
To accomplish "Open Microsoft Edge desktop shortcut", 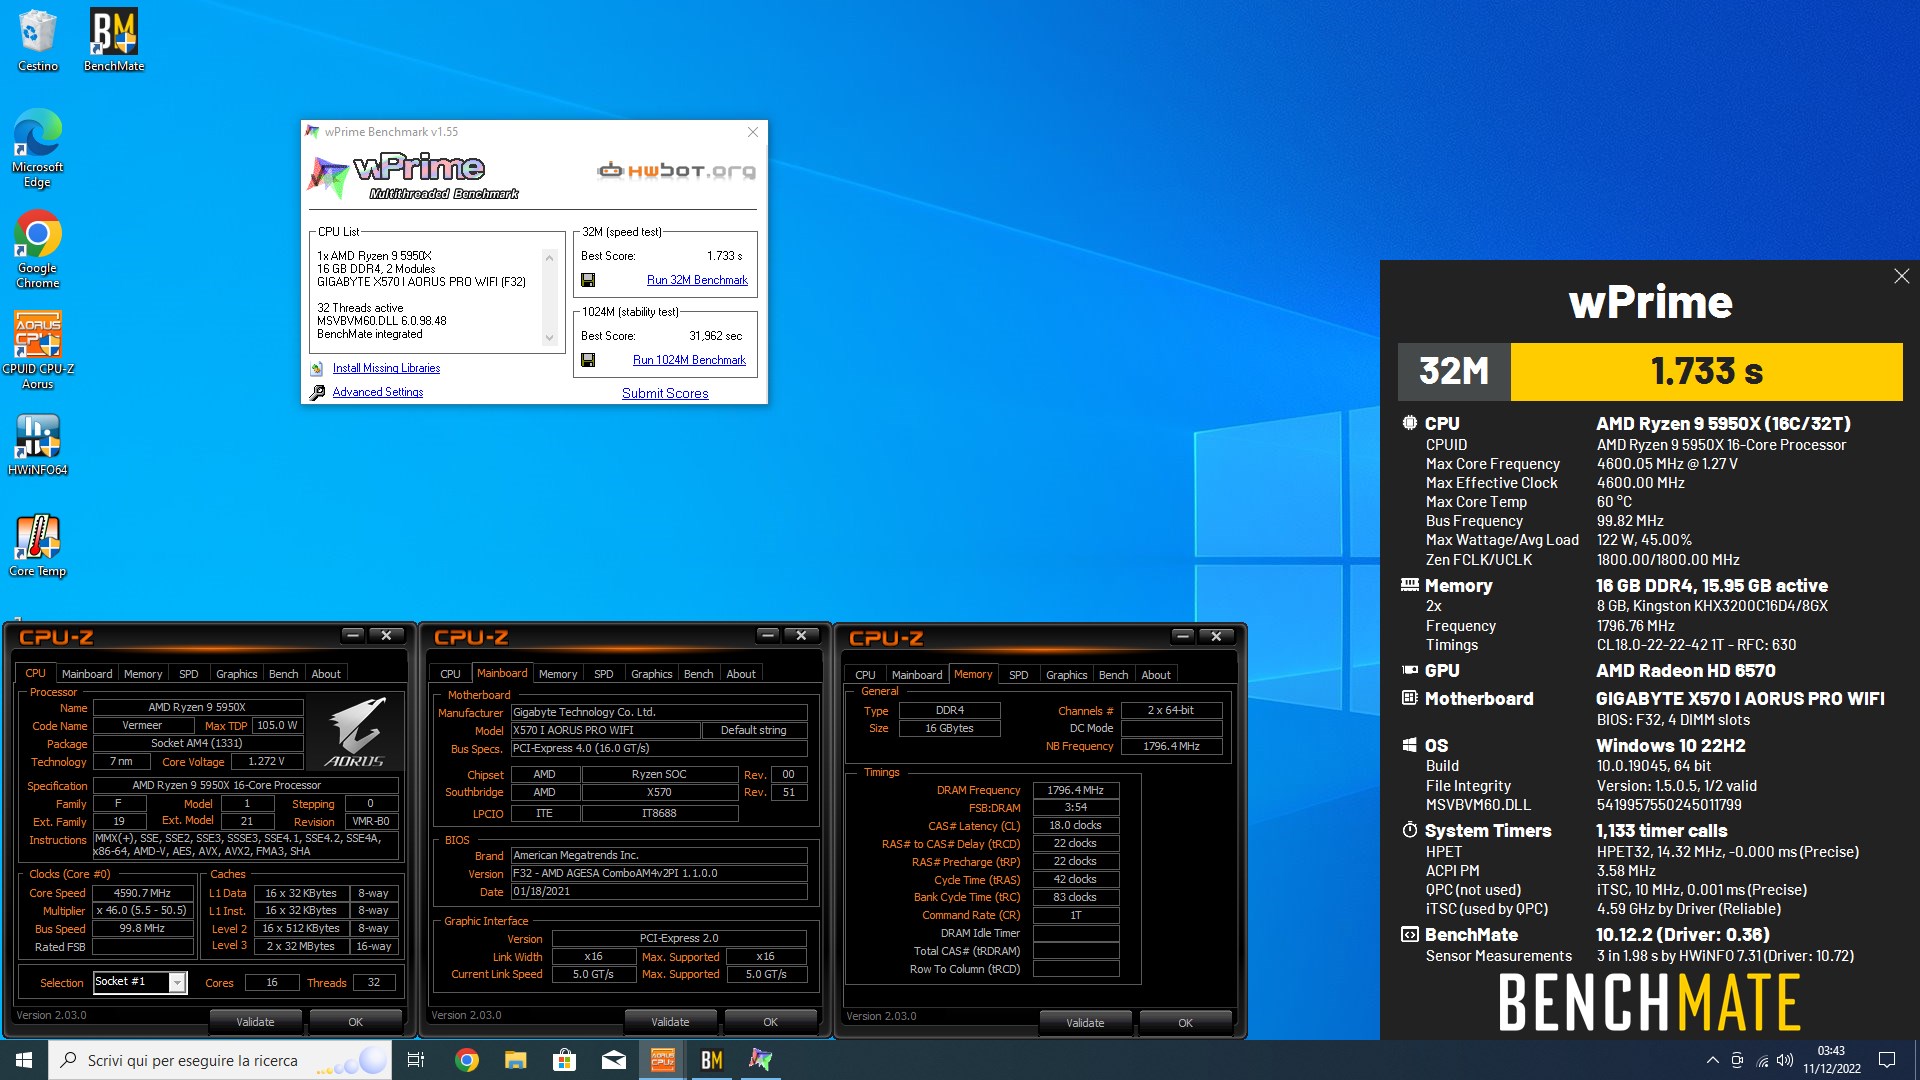I will pos(38,148).
